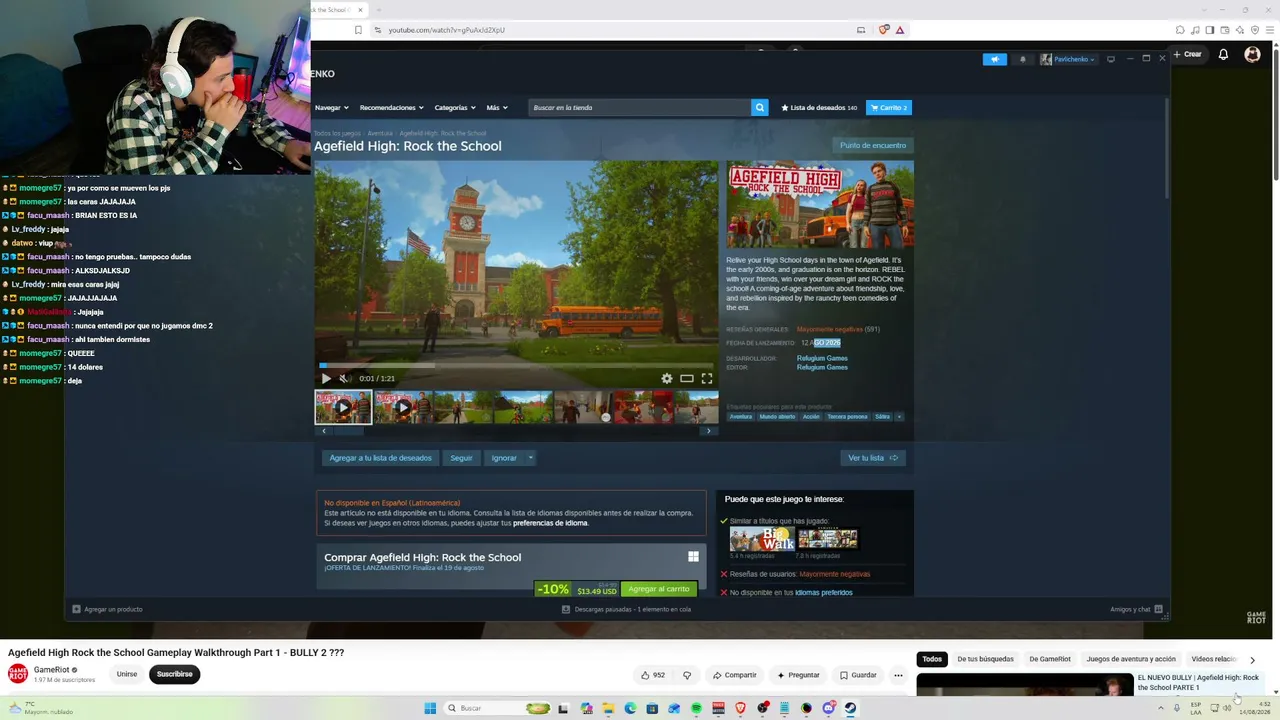
Task: Click Agregar al carrito button
Action: [x=659, y=589]
